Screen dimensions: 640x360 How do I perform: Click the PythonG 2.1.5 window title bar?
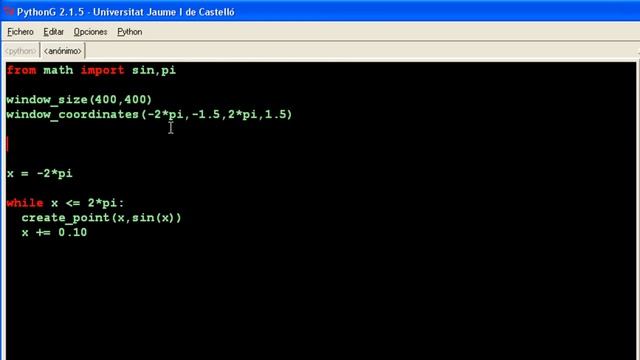[x=320, y=12]
